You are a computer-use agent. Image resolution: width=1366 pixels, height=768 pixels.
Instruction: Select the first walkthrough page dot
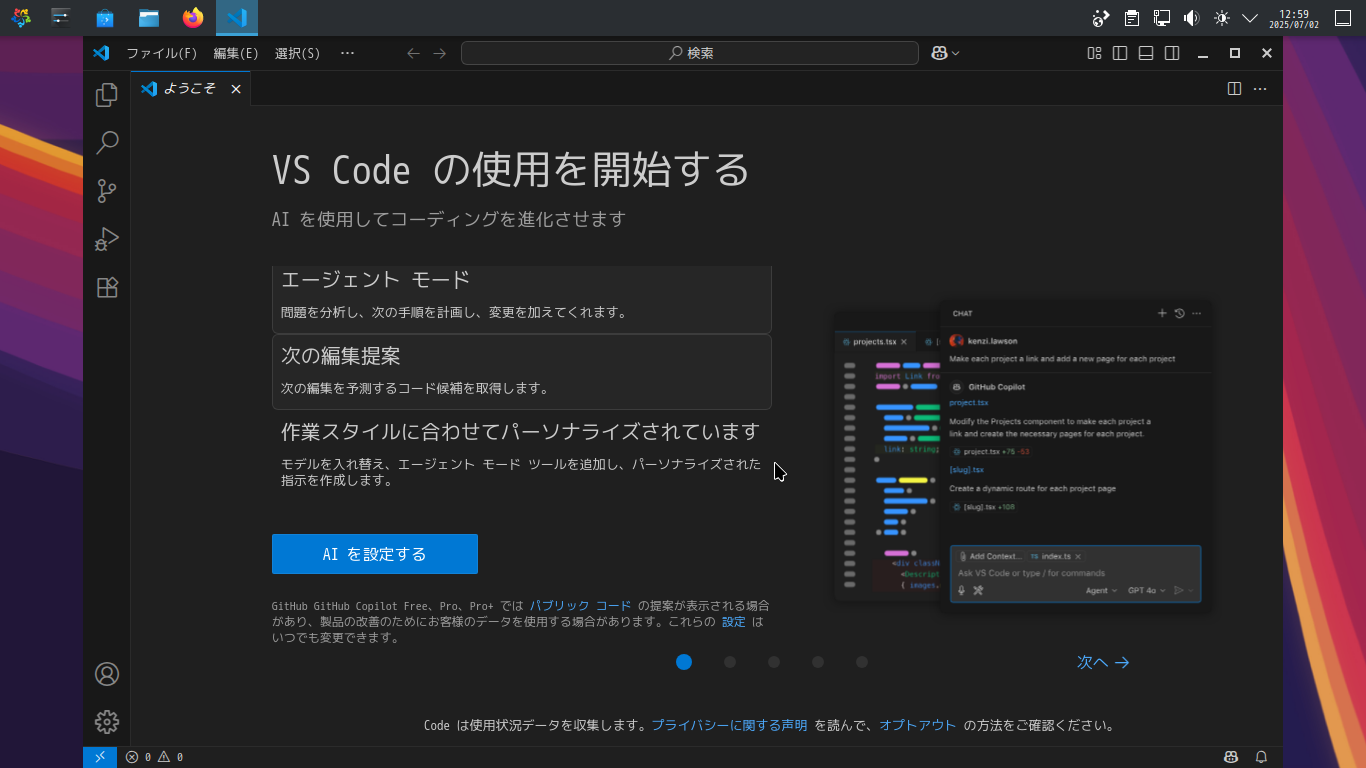pyautogui.click(x=684, y=662)
